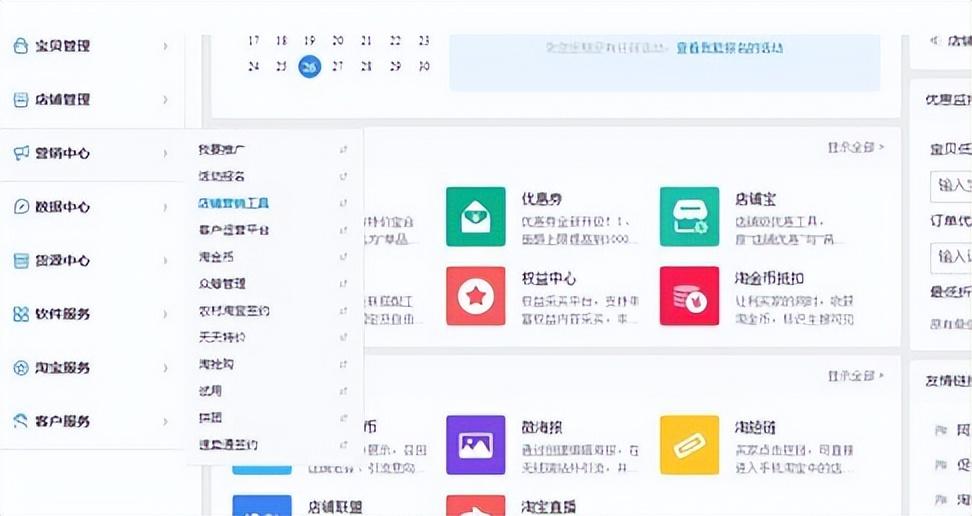Click the 客户服务 sidebar label
This screenshot has width=972, height=516.
pos(63,421)
